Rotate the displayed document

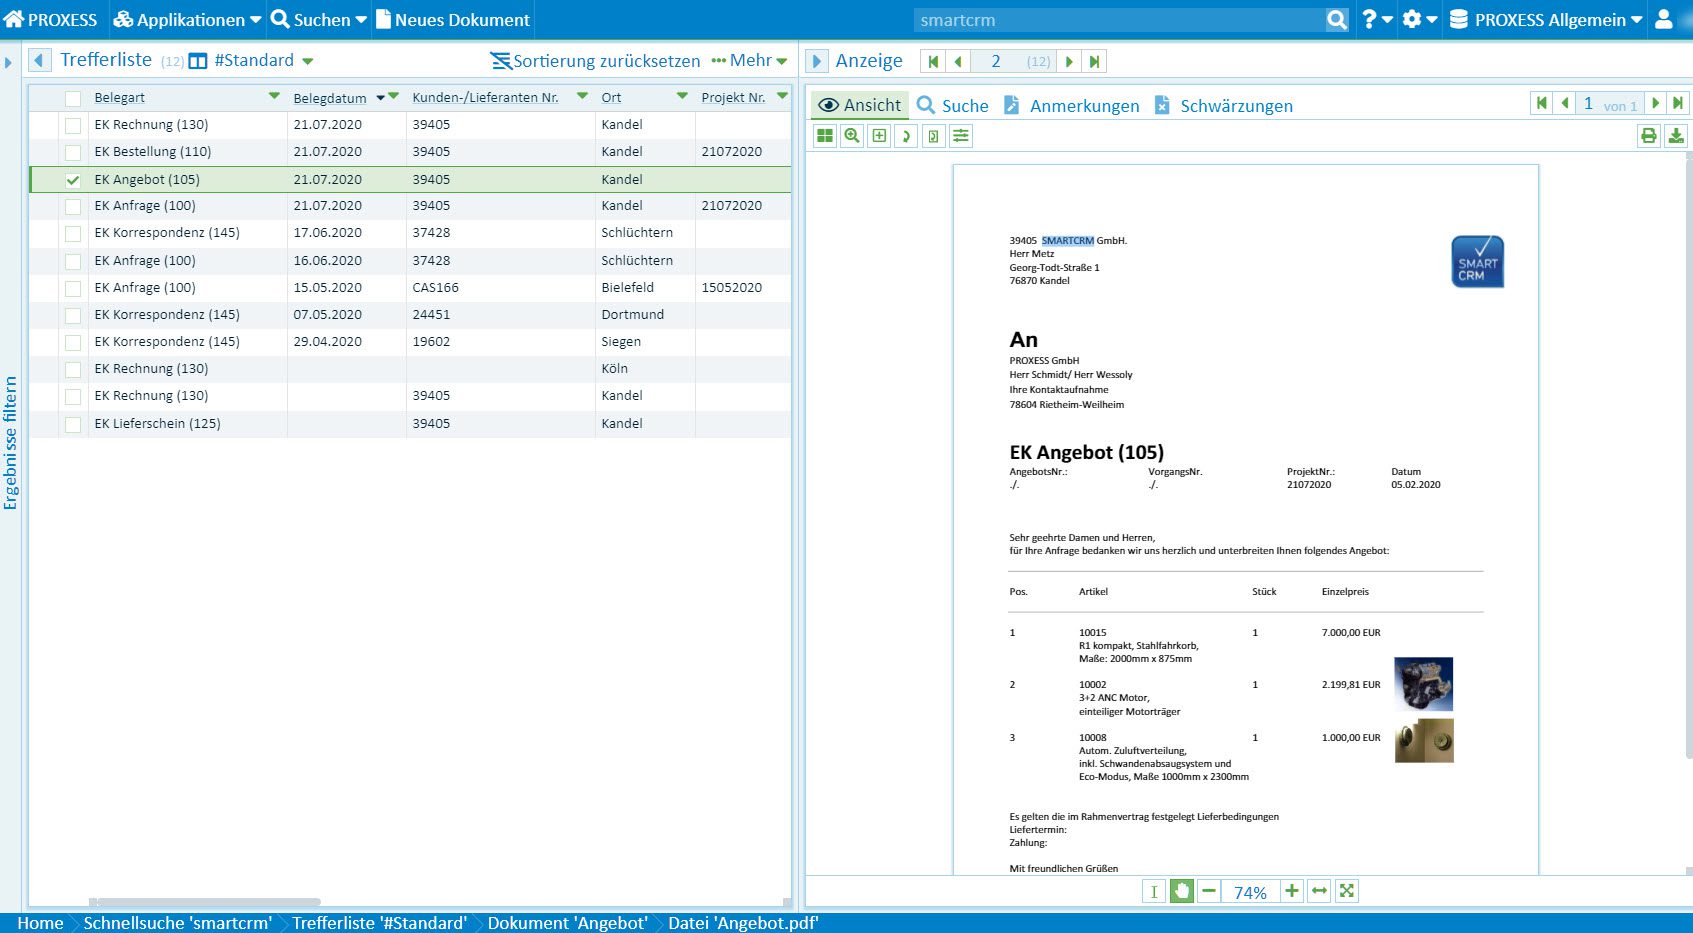coord(907,136)
